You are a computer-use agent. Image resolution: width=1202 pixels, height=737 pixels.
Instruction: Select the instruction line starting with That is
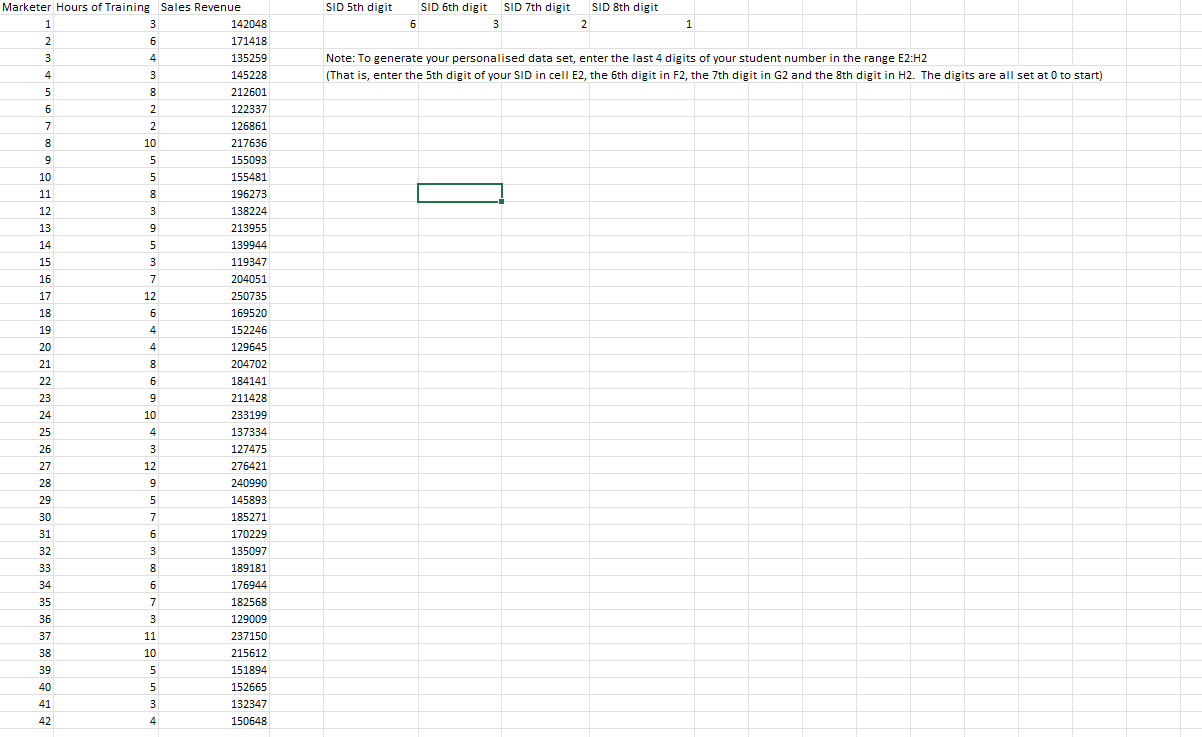point(700,74)
